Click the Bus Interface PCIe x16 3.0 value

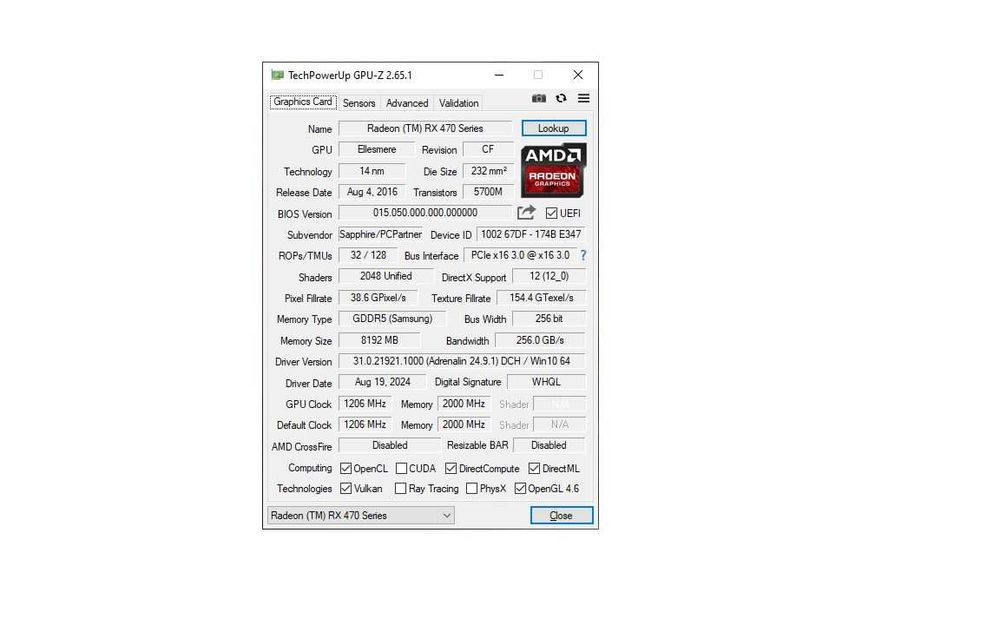[x=520, y=255]
